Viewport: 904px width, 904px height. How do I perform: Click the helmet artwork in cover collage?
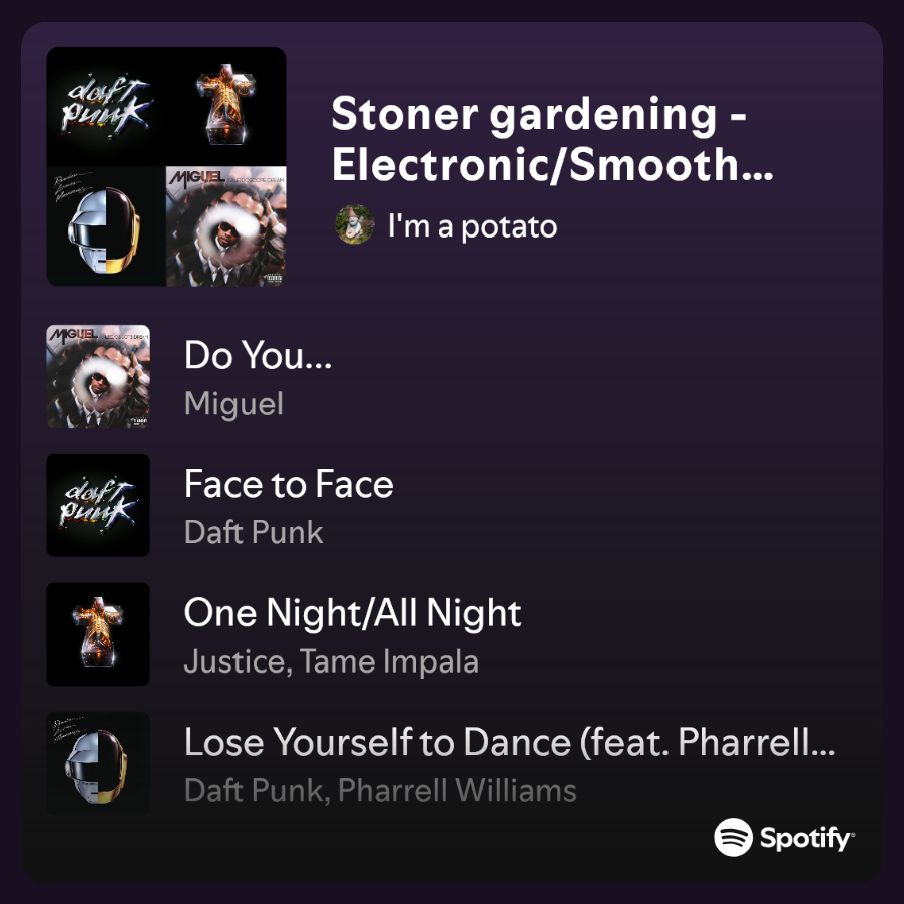106,226
